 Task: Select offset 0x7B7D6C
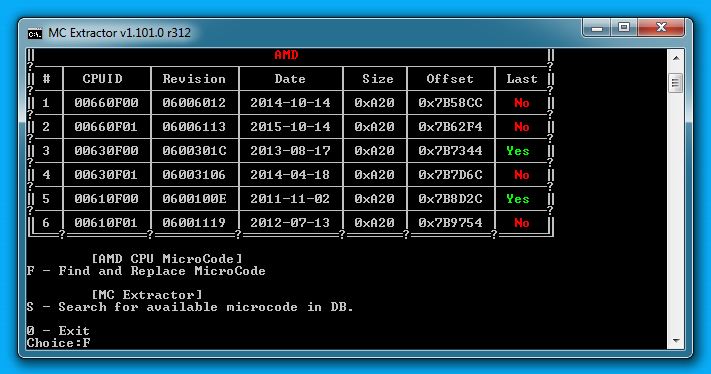tap(450, 175)
